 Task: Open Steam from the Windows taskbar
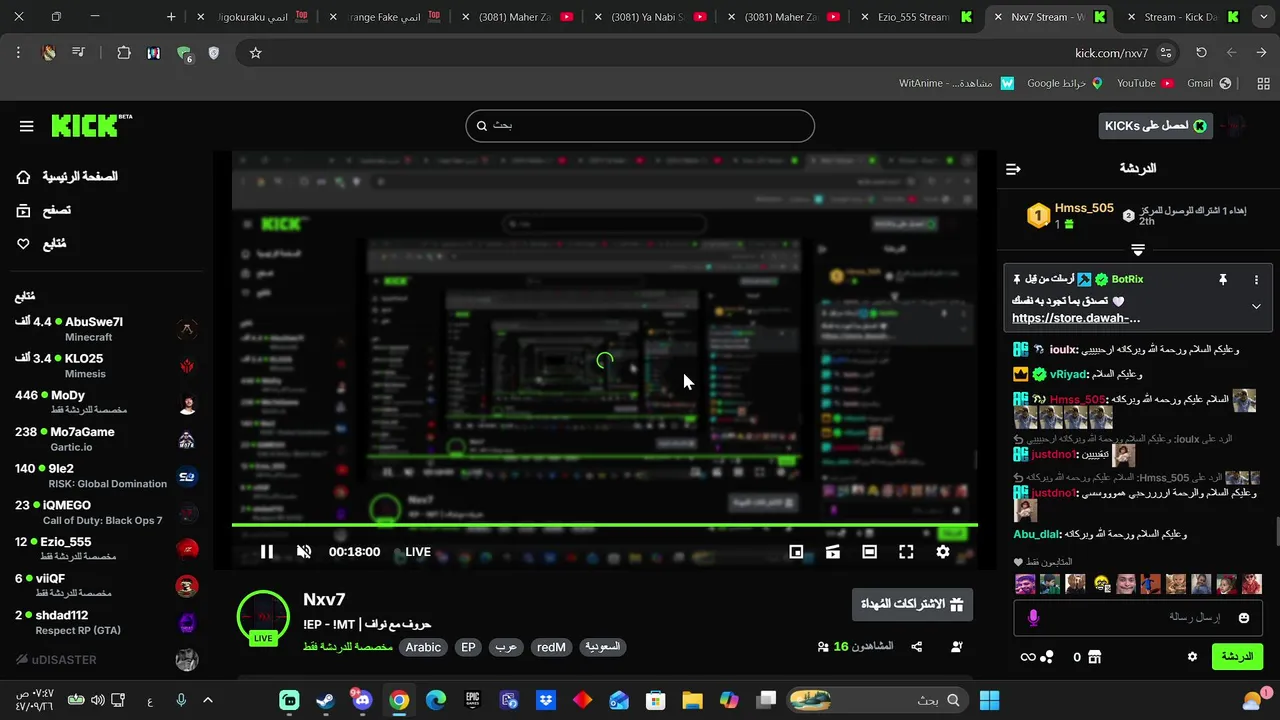pyautogui.click(x=326, y=700)
